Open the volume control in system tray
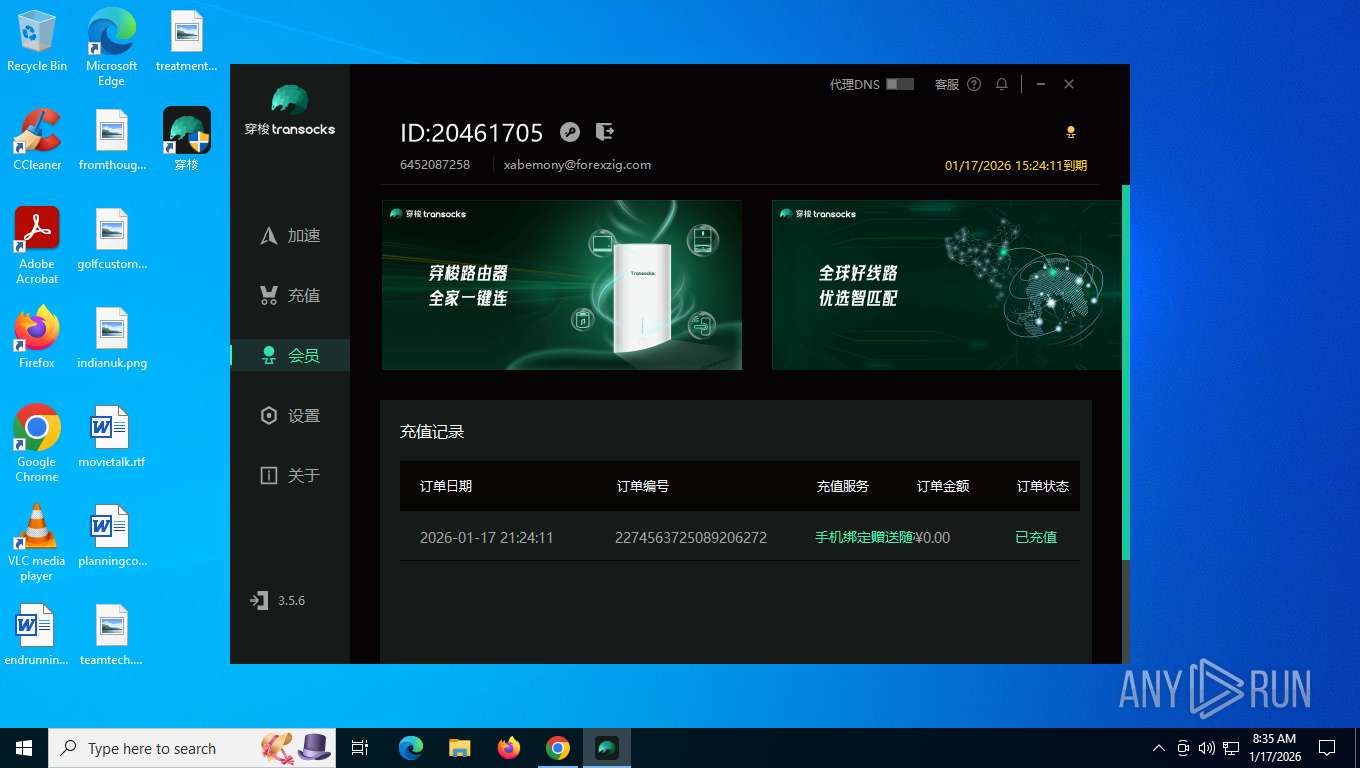This screenshot has width=1360, height=768. pos(1207,748)
